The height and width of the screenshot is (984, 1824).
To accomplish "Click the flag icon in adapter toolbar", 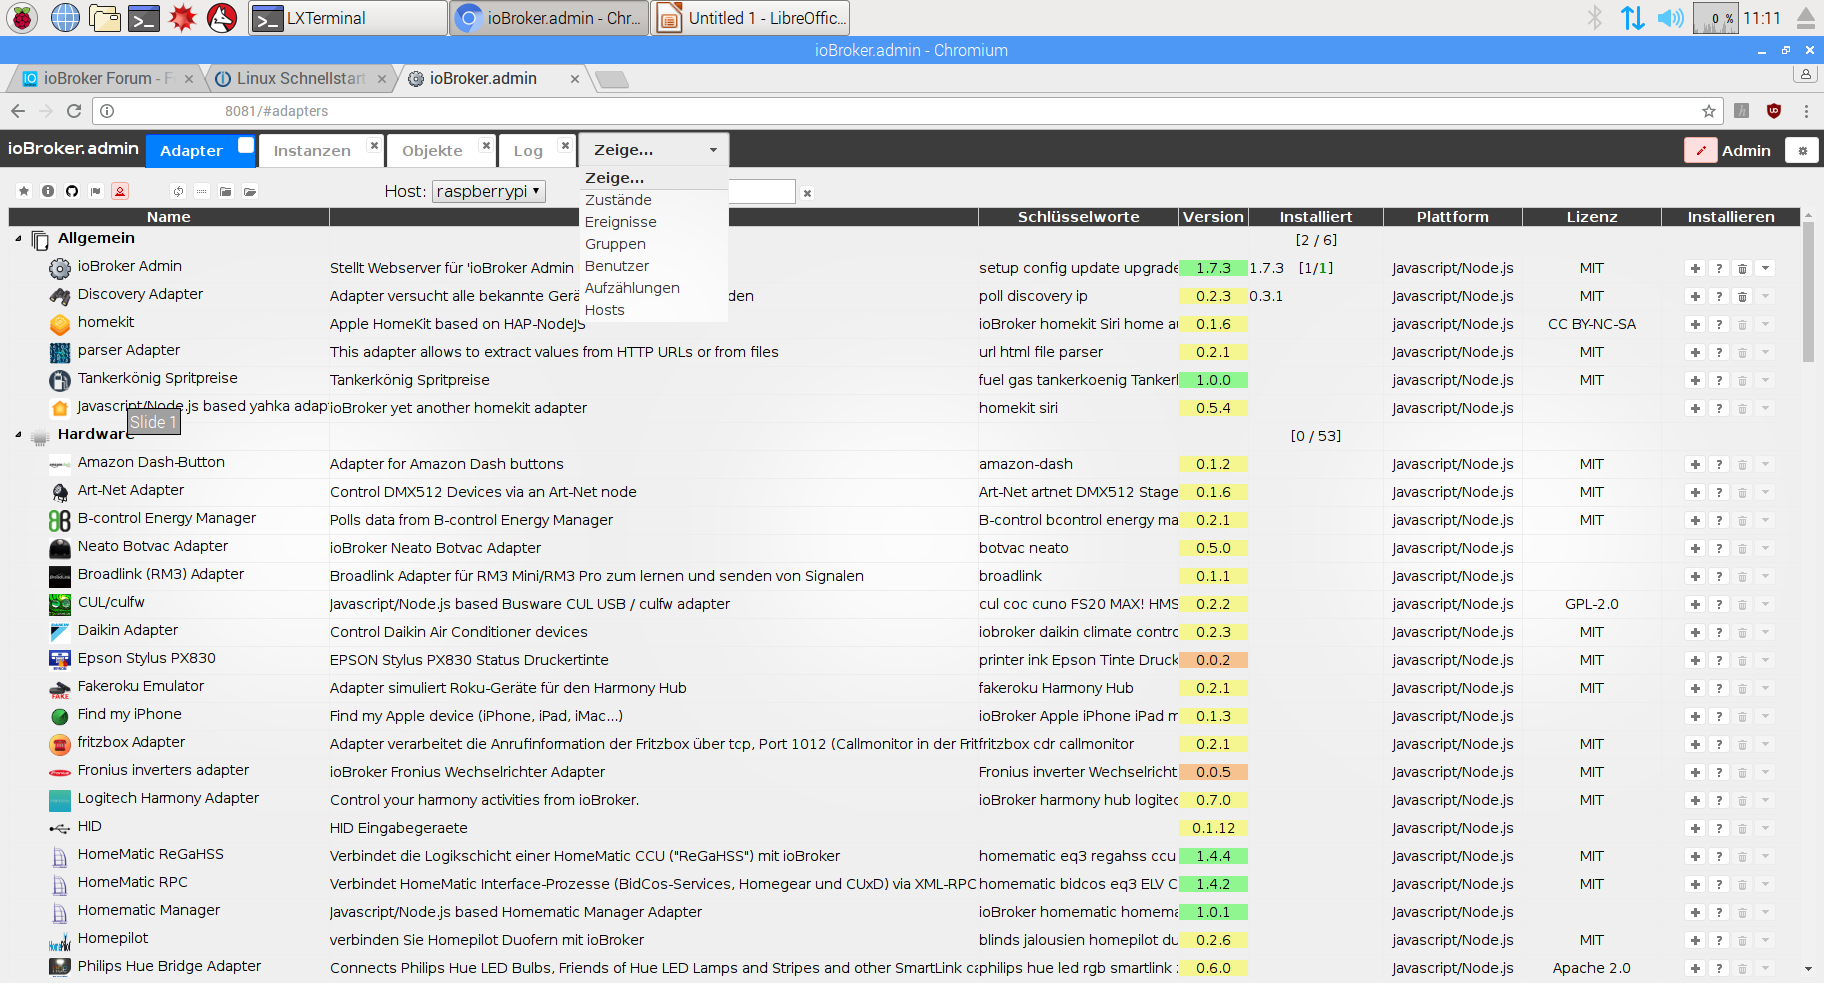I will (x=96, y=191).
